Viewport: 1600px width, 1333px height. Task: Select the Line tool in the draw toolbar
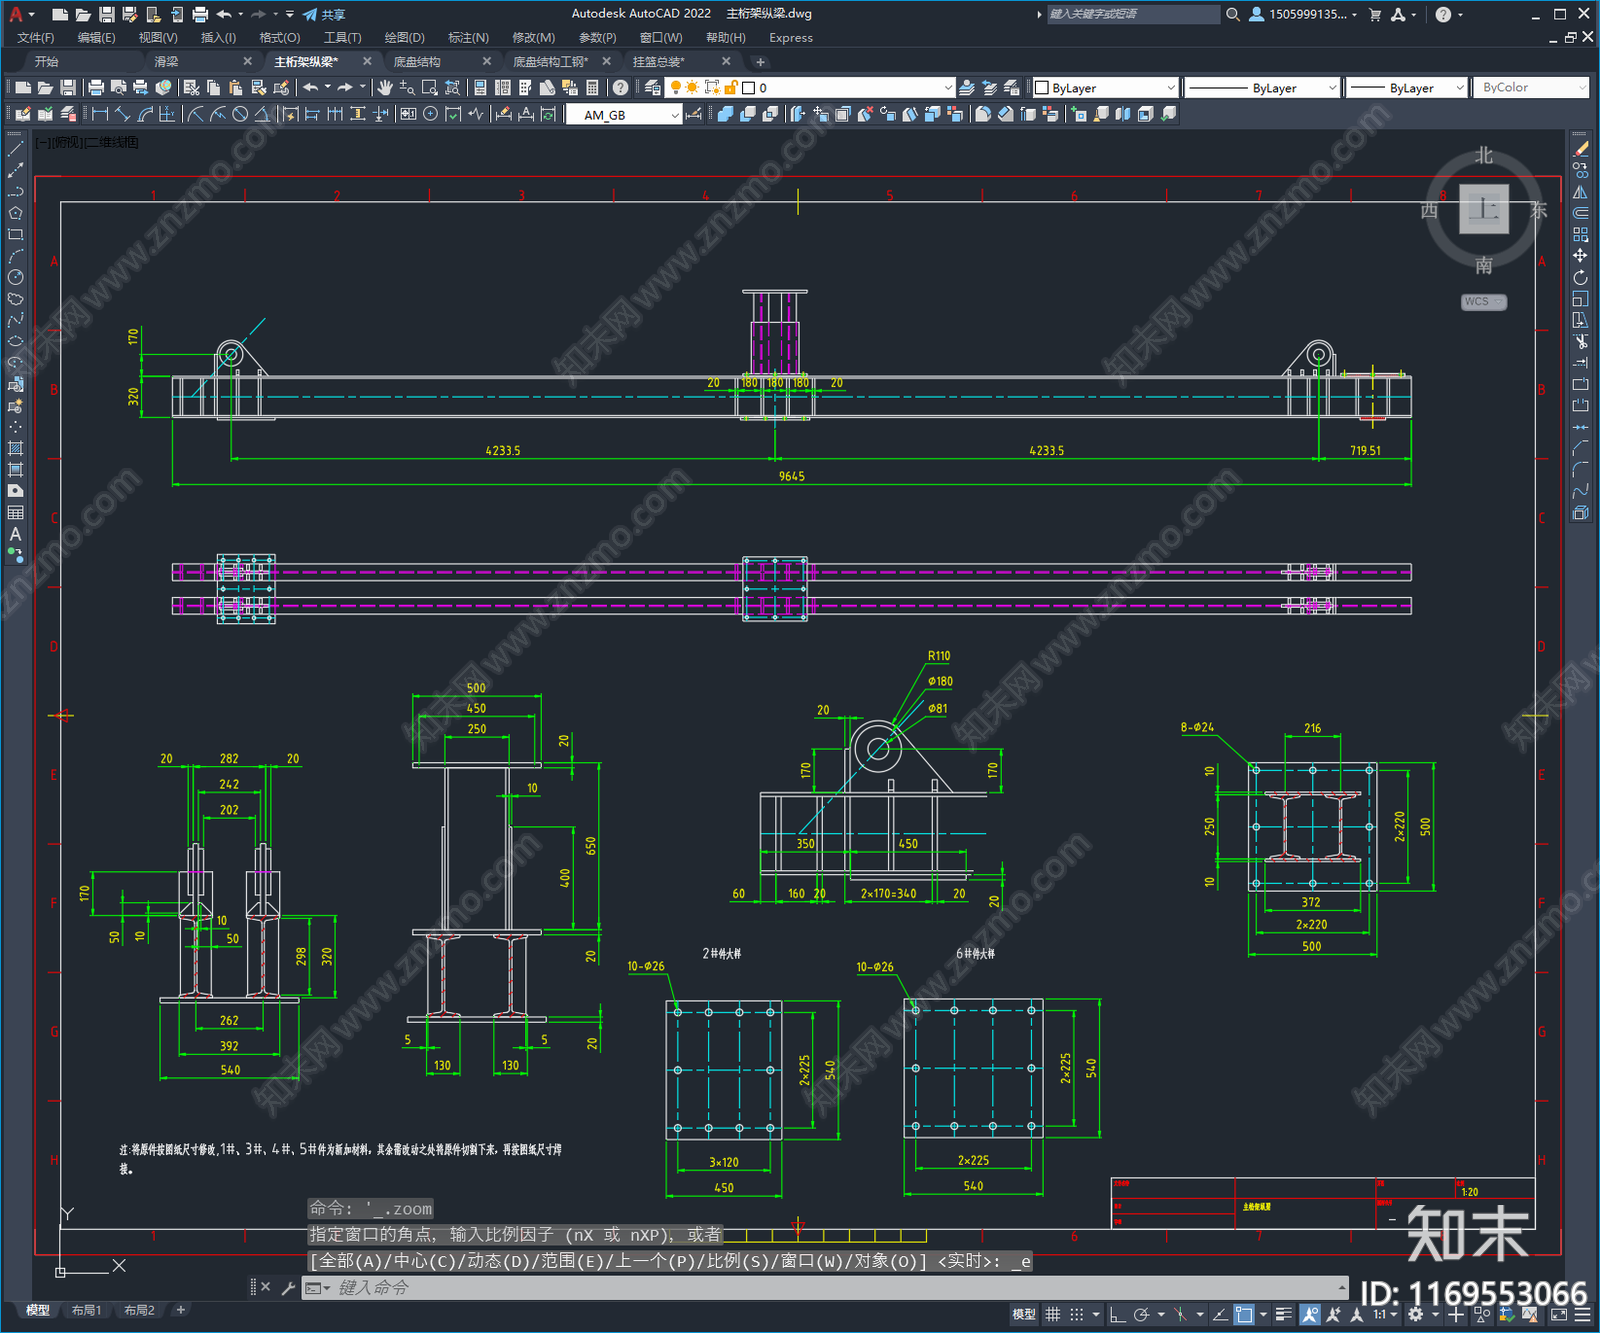pyautogui.click(x=15, y=149)
